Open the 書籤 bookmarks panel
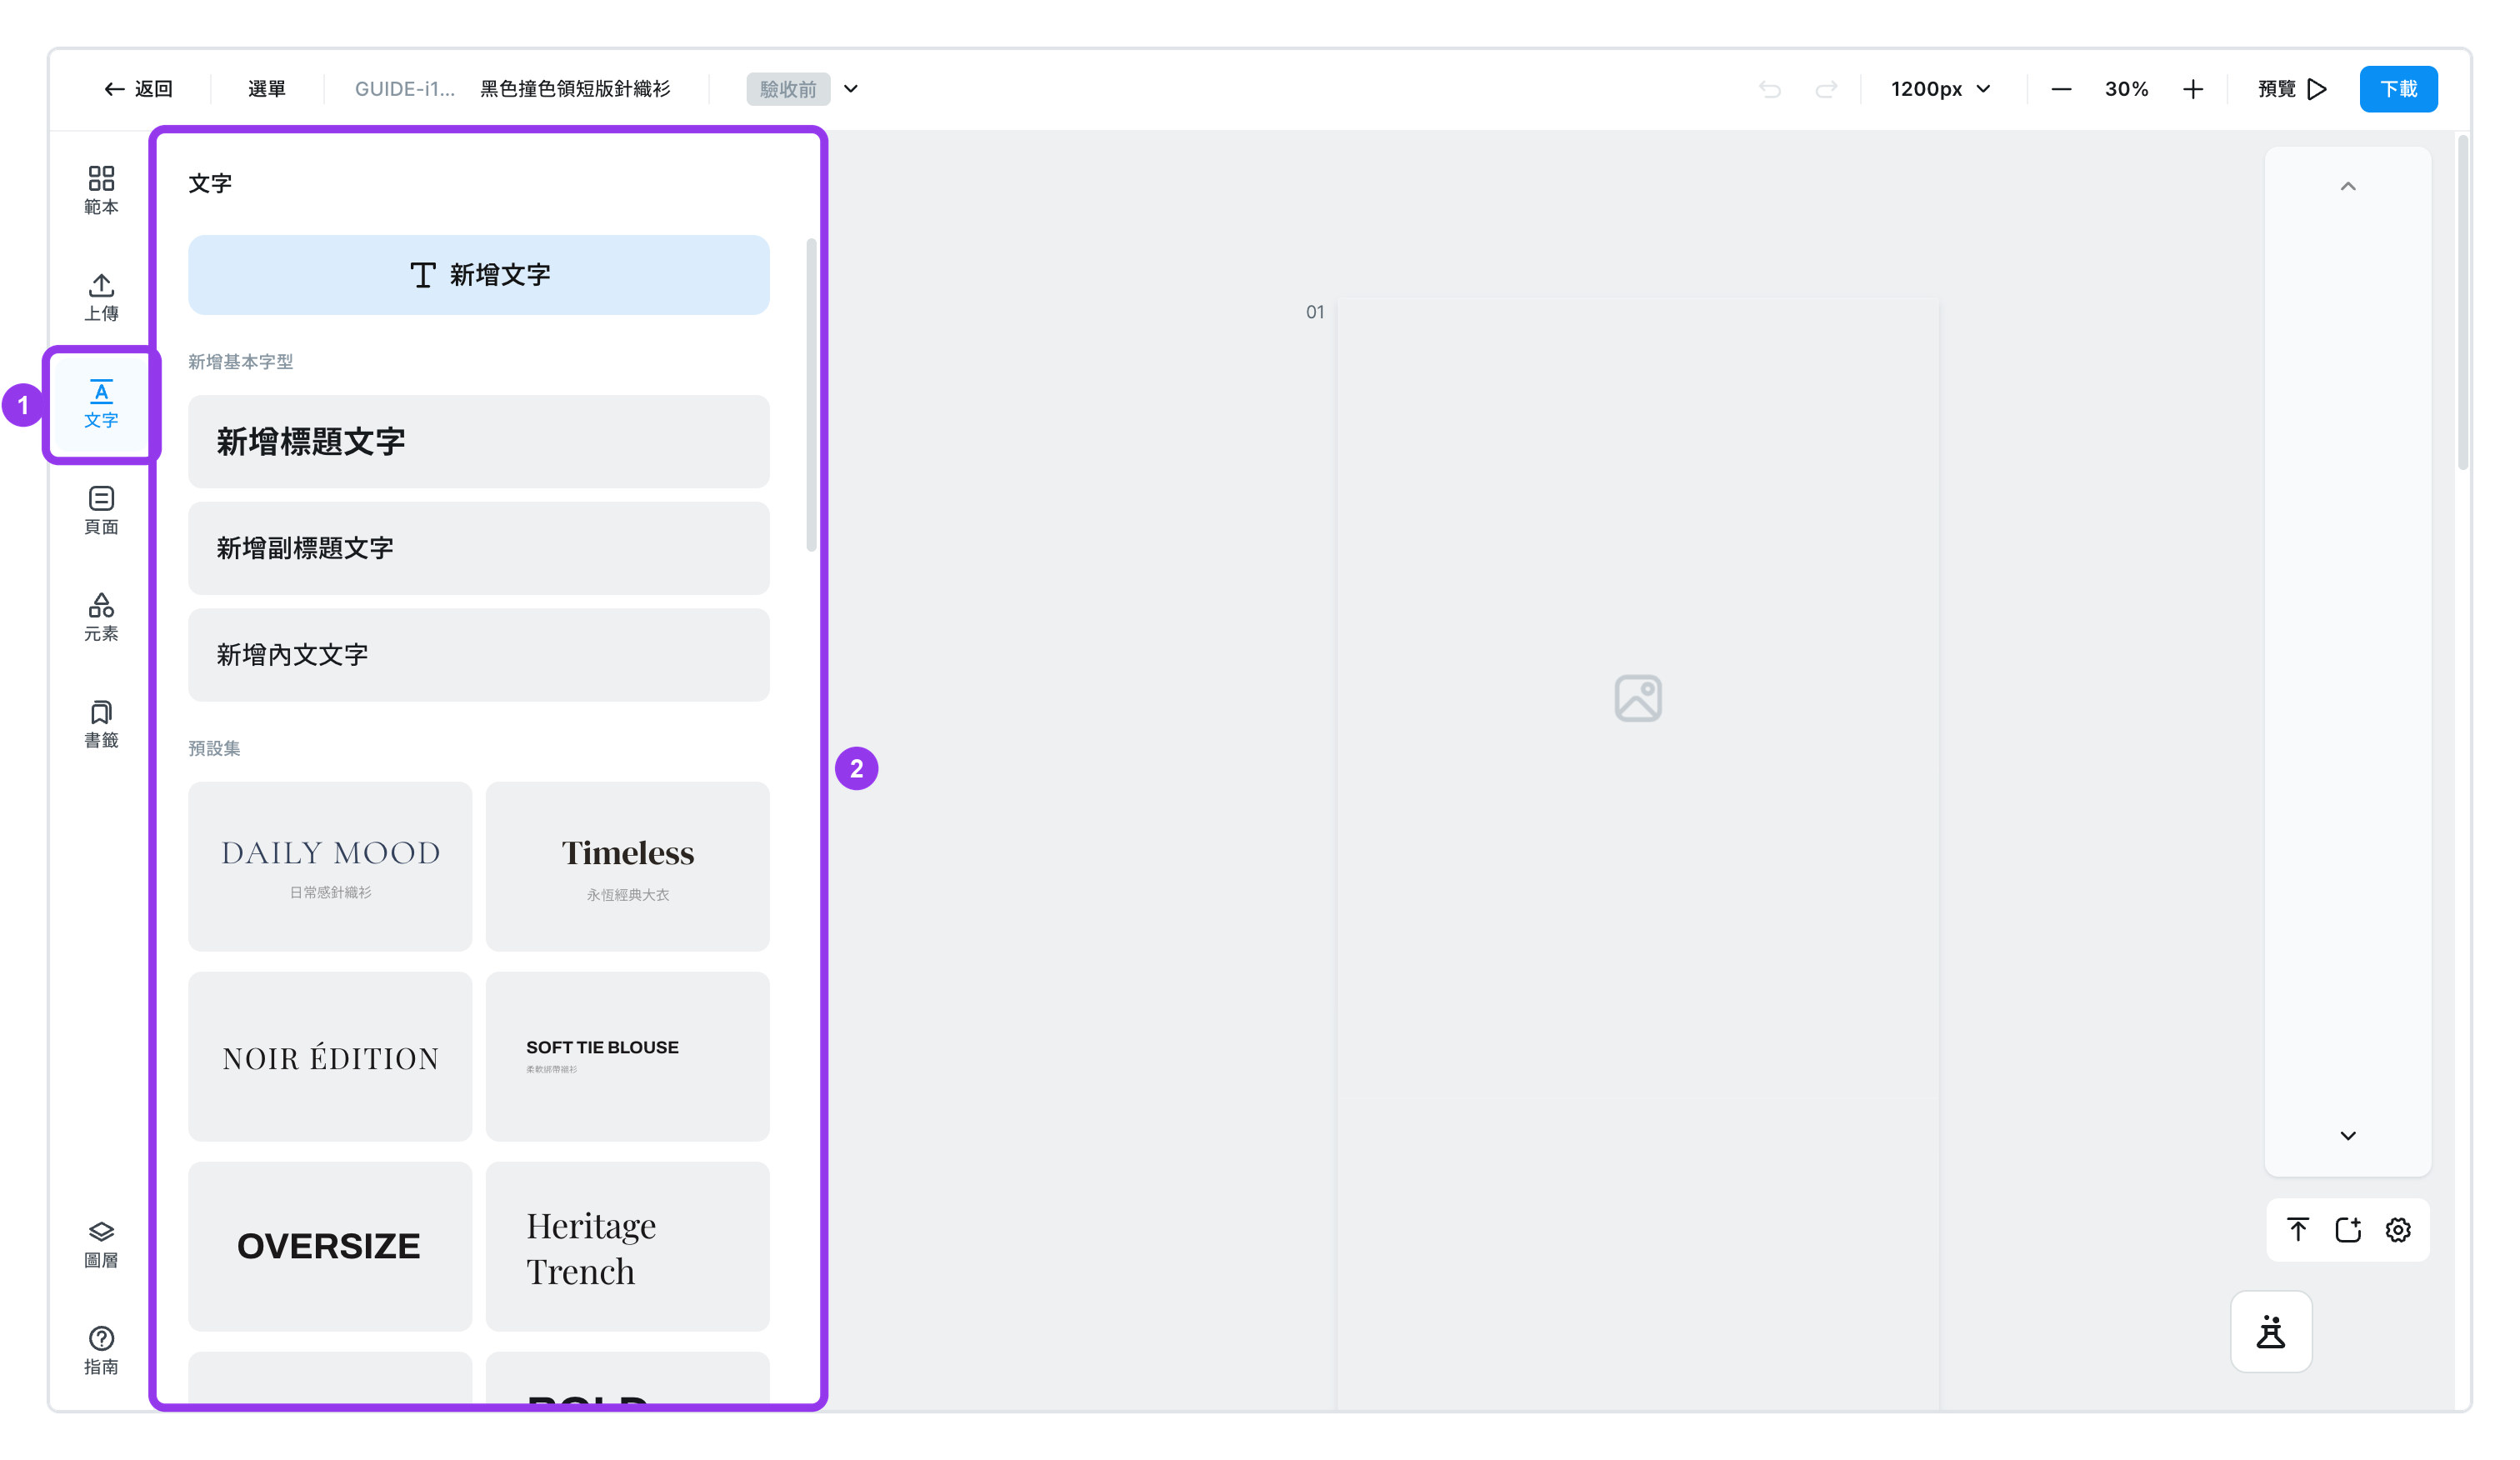Viewport: 2520px width, 1460px height. pos(101,724)
